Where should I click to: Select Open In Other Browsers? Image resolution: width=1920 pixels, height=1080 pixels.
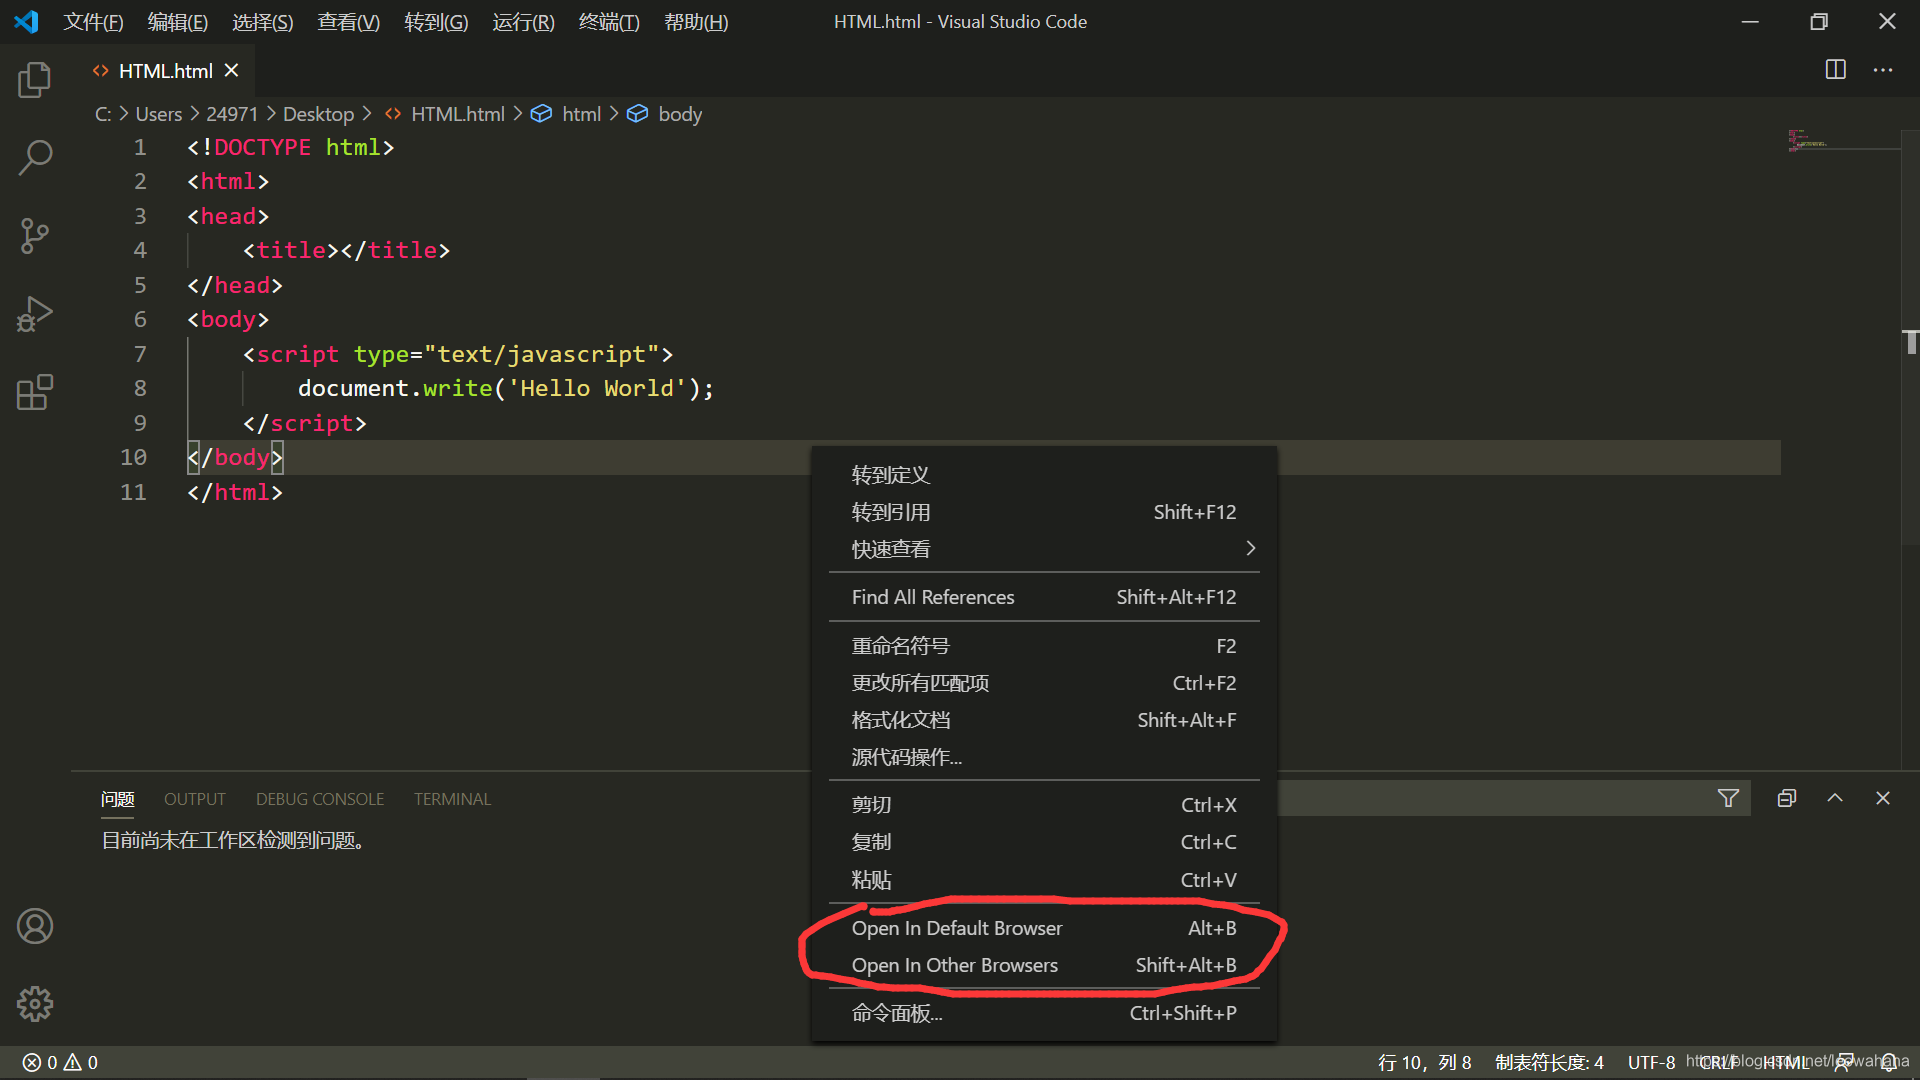tap(1044, 965)
